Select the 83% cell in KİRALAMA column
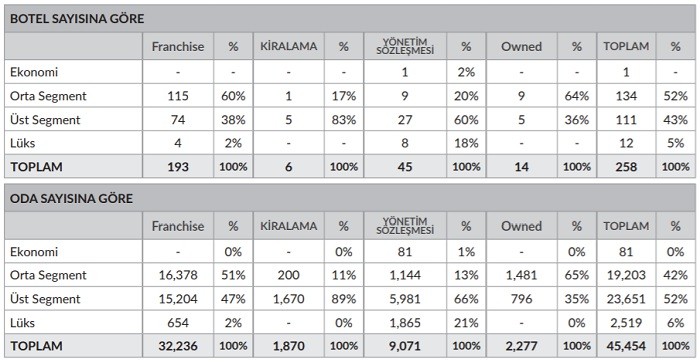The image size is (700, 362). pos(343,120)
